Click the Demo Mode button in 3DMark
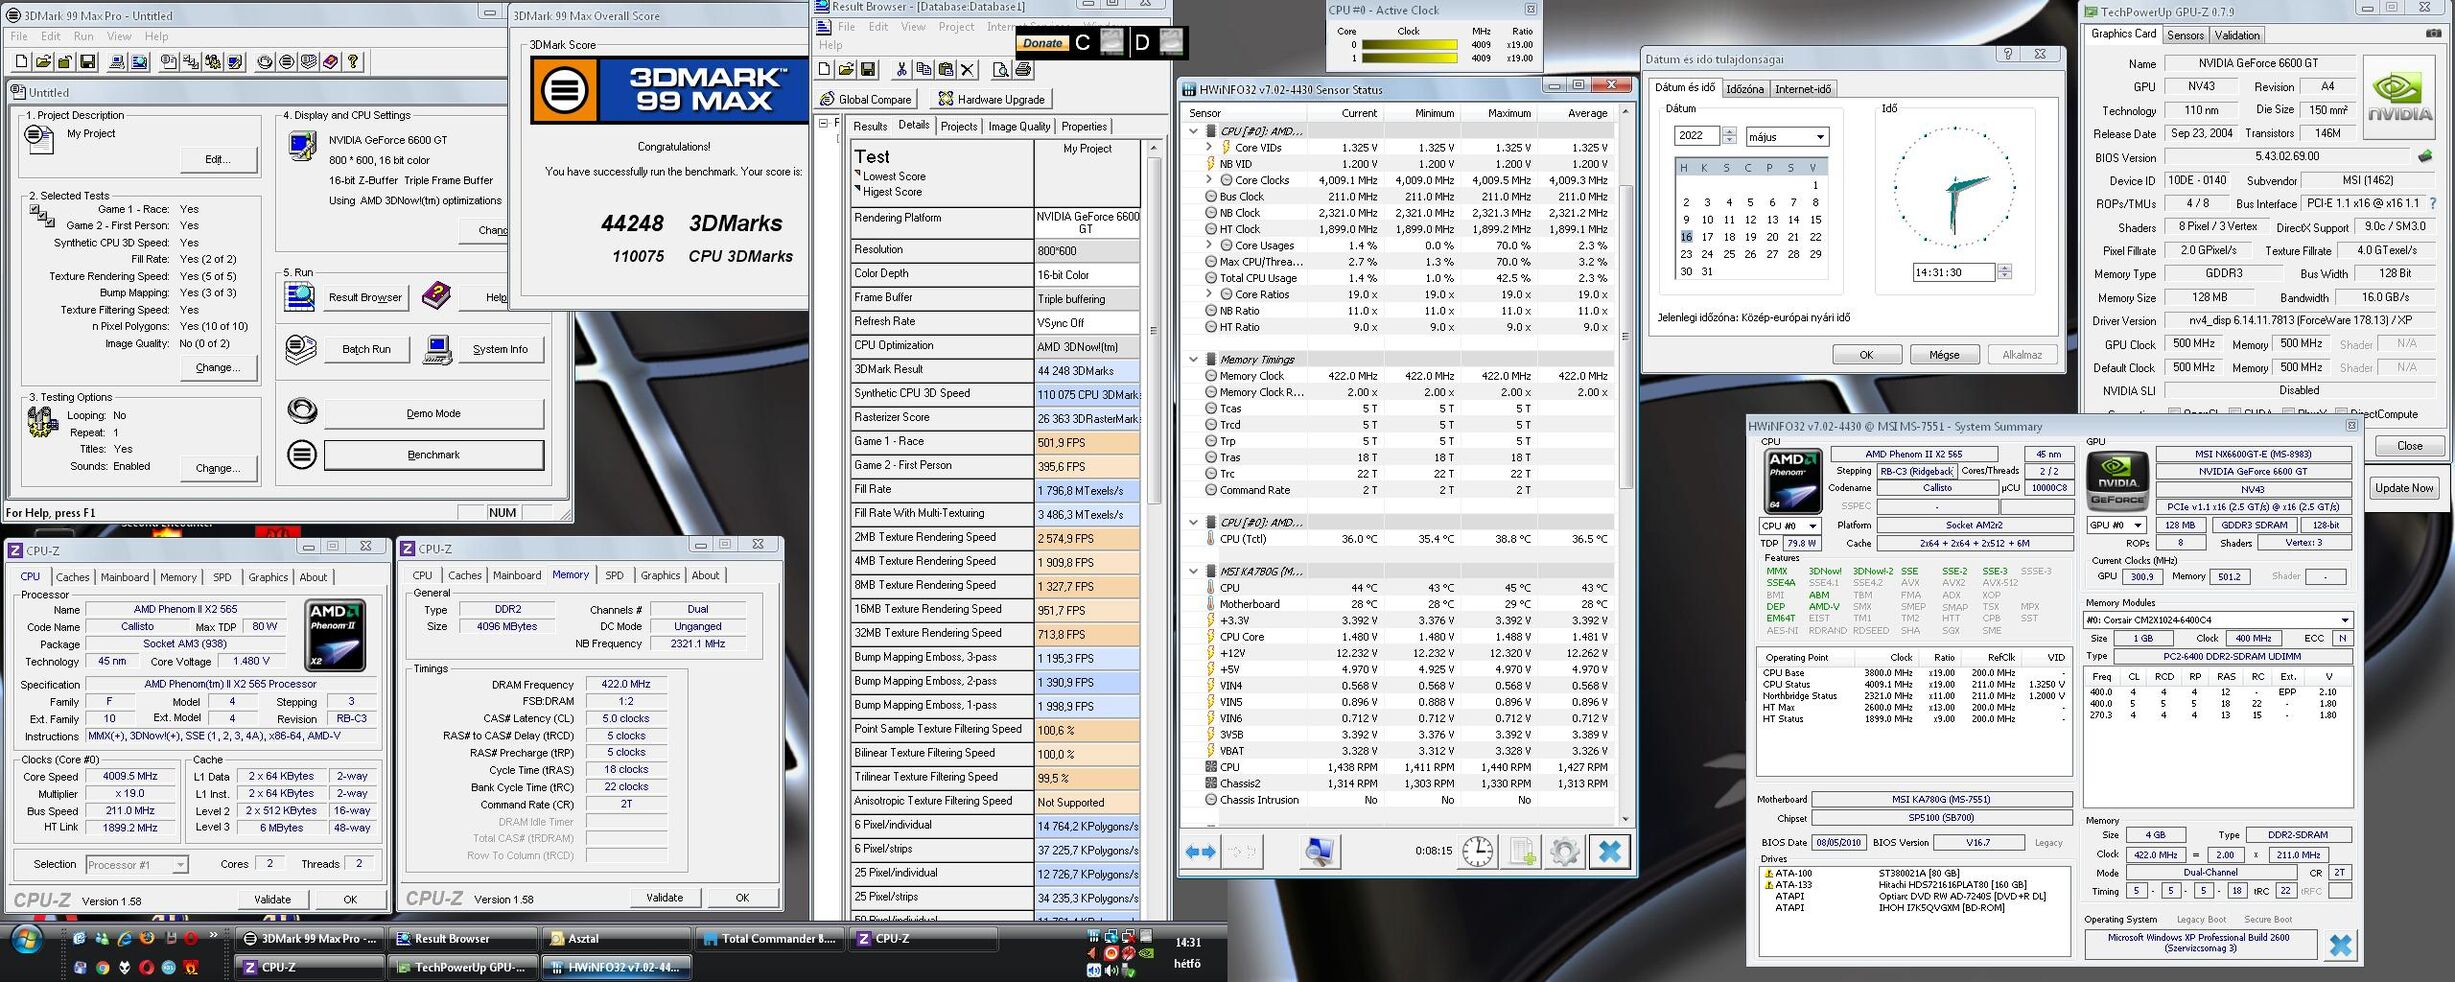Image resolution: width=2455 pixels, height=982 pixels. pos(434,413)
